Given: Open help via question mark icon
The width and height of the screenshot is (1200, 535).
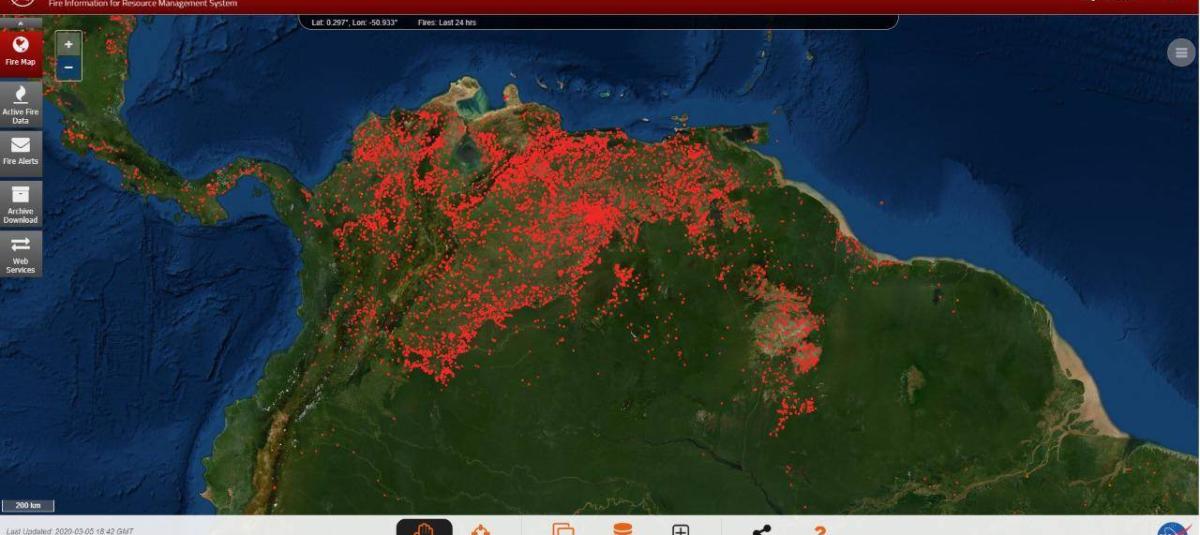Looking at the screenshot, I should tap(819, 529).
